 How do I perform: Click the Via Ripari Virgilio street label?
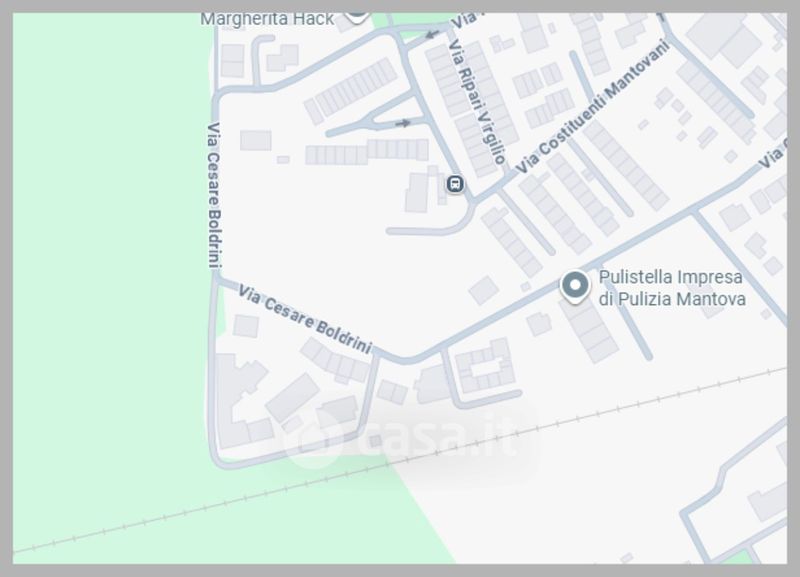pos(477,102)
